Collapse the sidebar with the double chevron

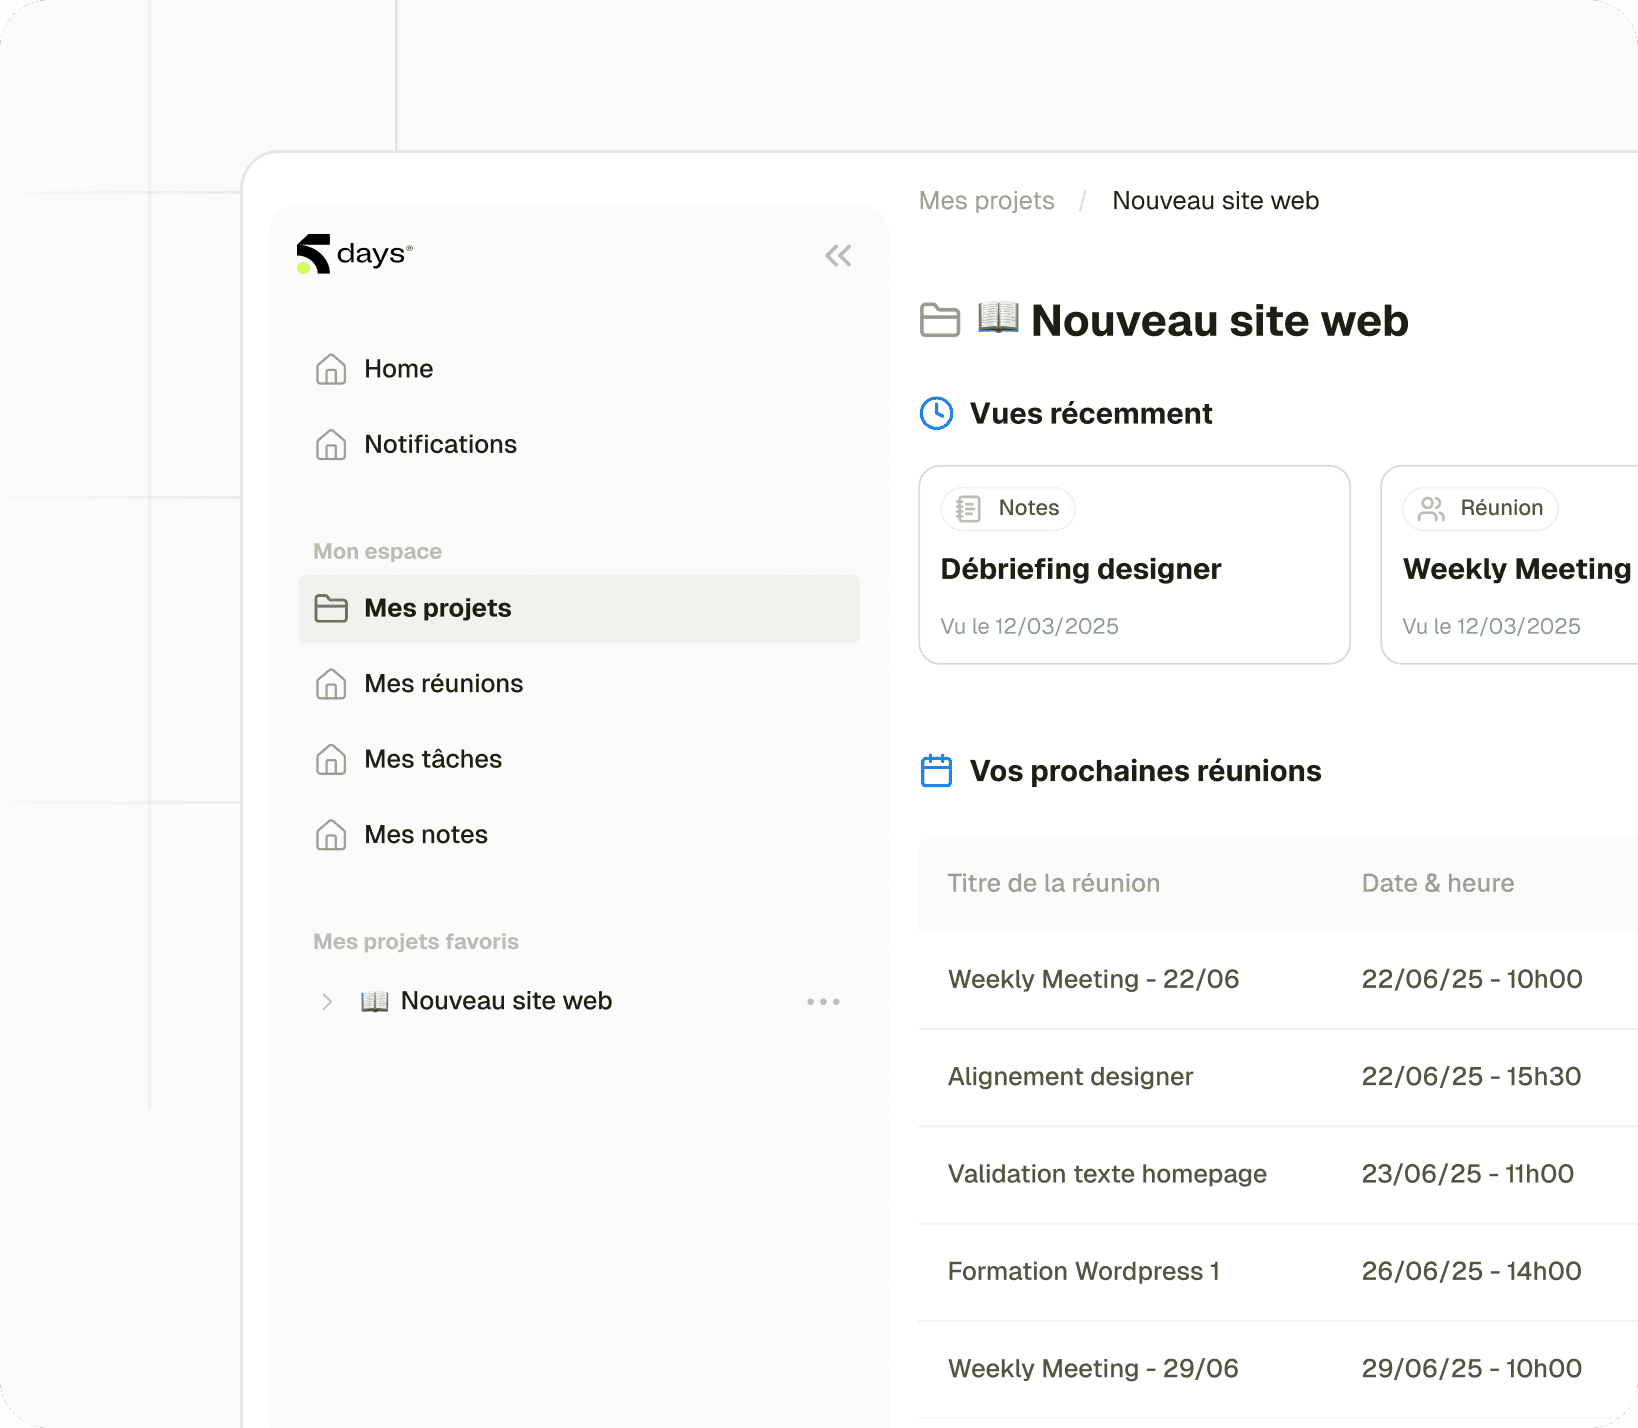(x=838, y=256)
